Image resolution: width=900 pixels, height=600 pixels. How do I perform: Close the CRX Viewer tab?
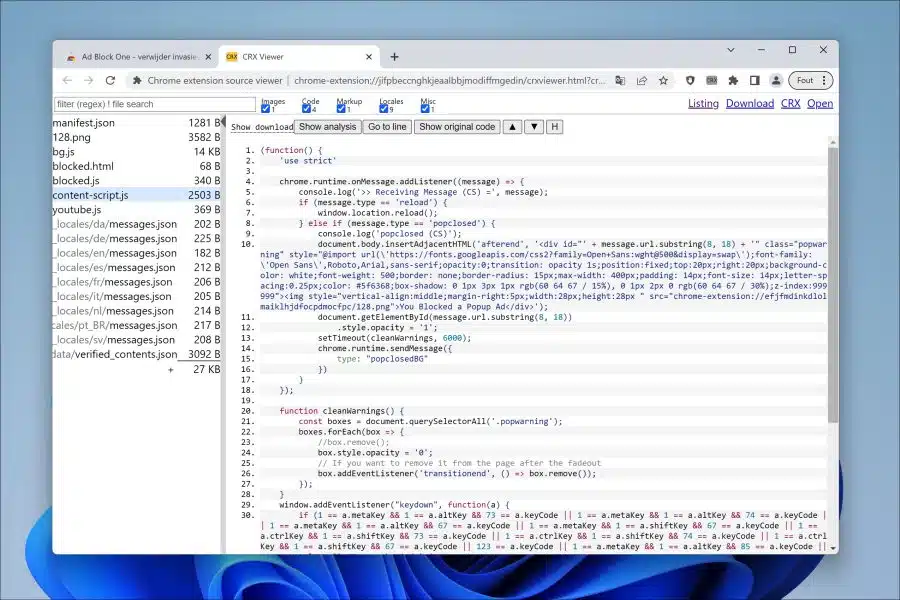pos(369,57)
